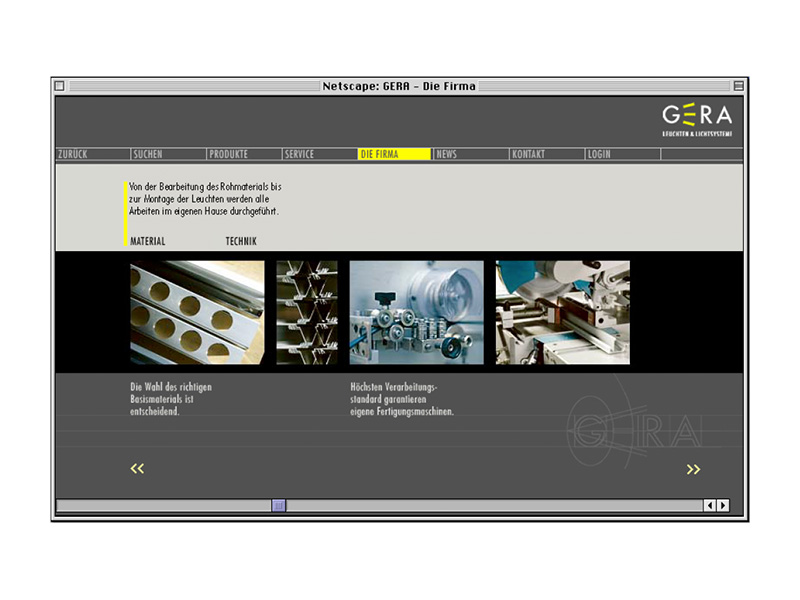The width and height of the screenshot is (800, 600).
Task: Click the double right arrow icon
Action: (x=693, y=469)
